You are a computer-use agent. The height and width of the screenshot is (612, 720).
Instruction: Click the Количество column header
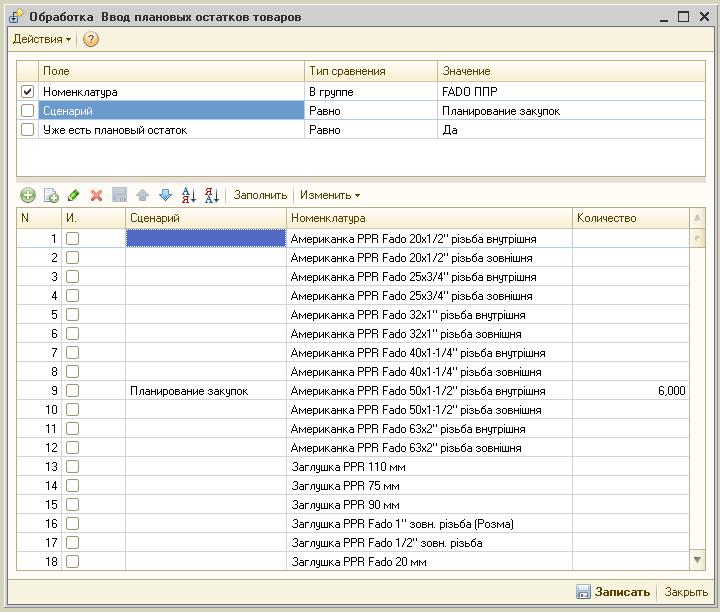pyautogui.click(x=630, y=218)
